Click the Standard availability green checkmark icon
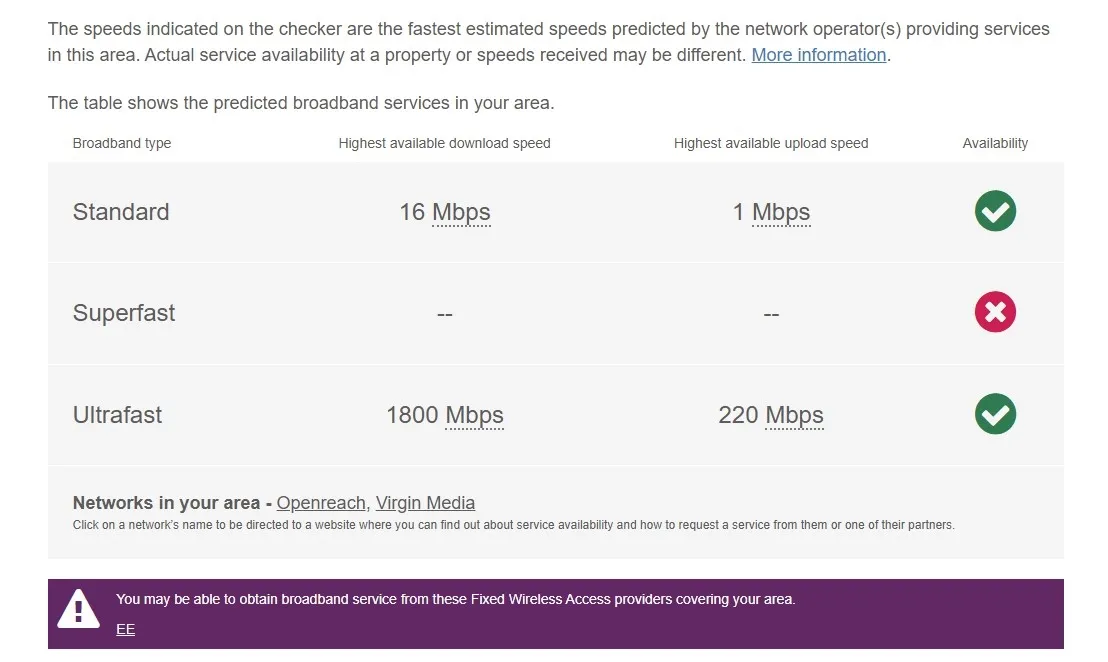Image resolution: width=1108 pixels, height=662 pixels. point(995,211)
